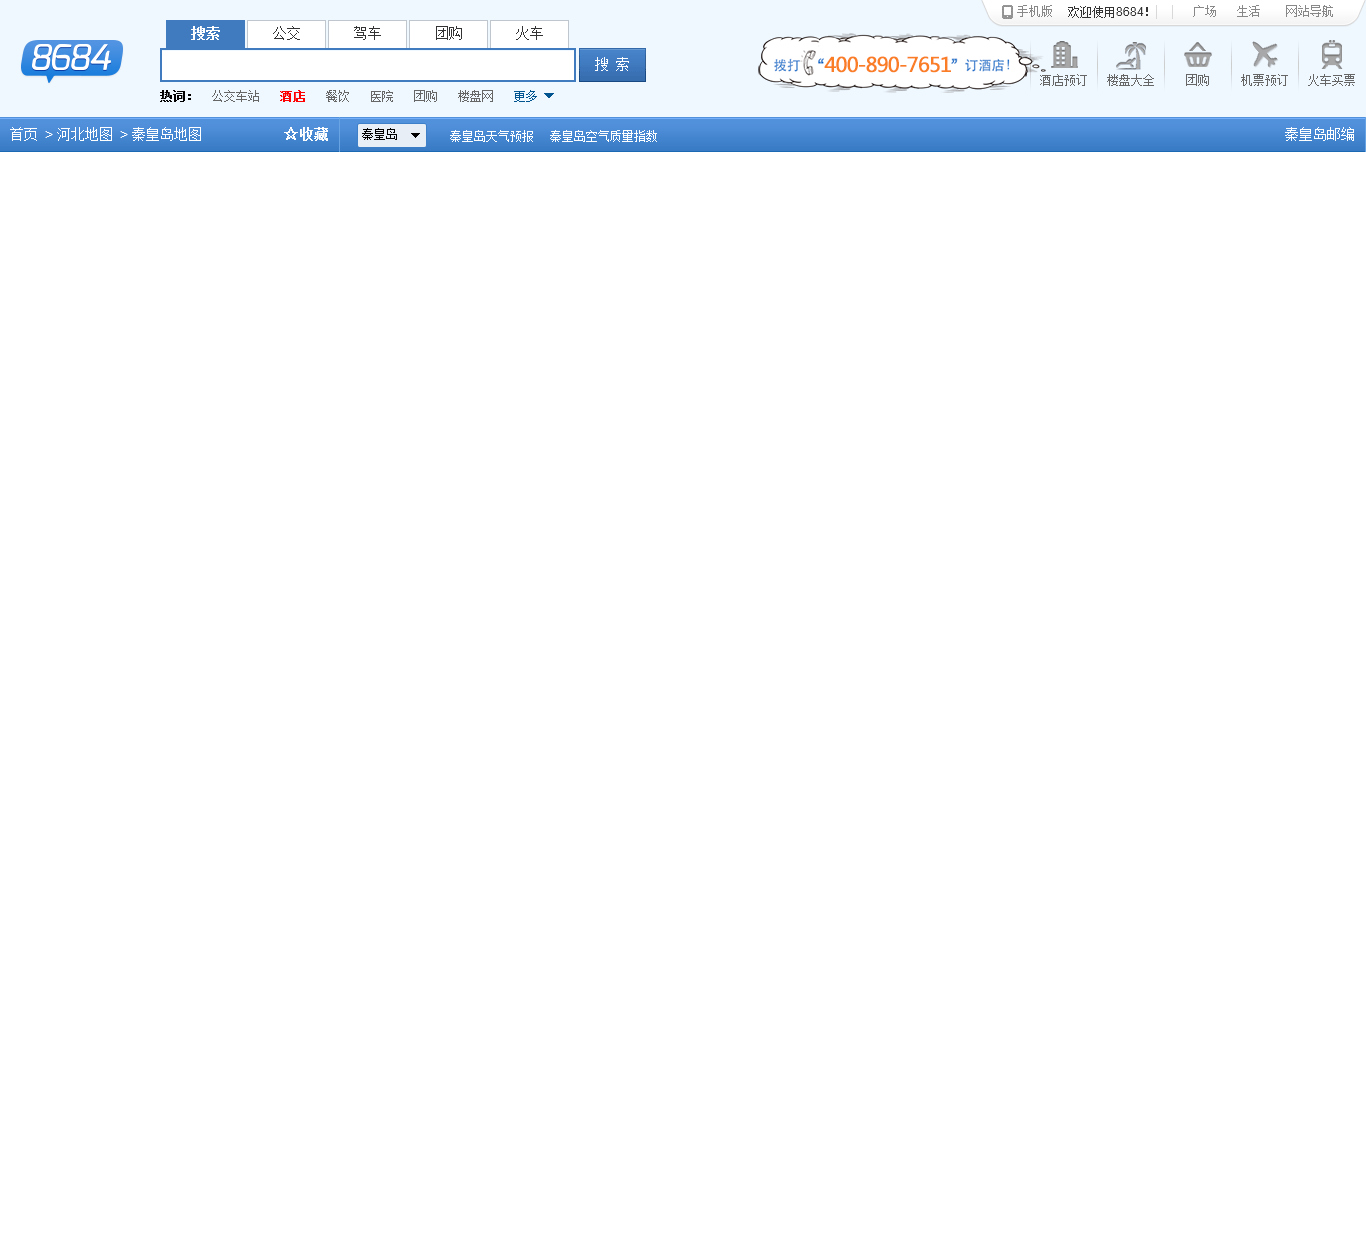Select the 搜索 search tab
The height and width of the screenshot is (1242, 1366).
[x=205, y=34]
